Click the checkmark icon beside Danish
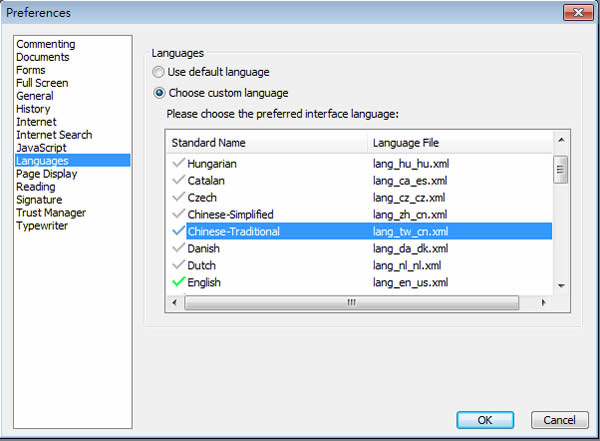 pyautogui.click(x=178, y=248)
